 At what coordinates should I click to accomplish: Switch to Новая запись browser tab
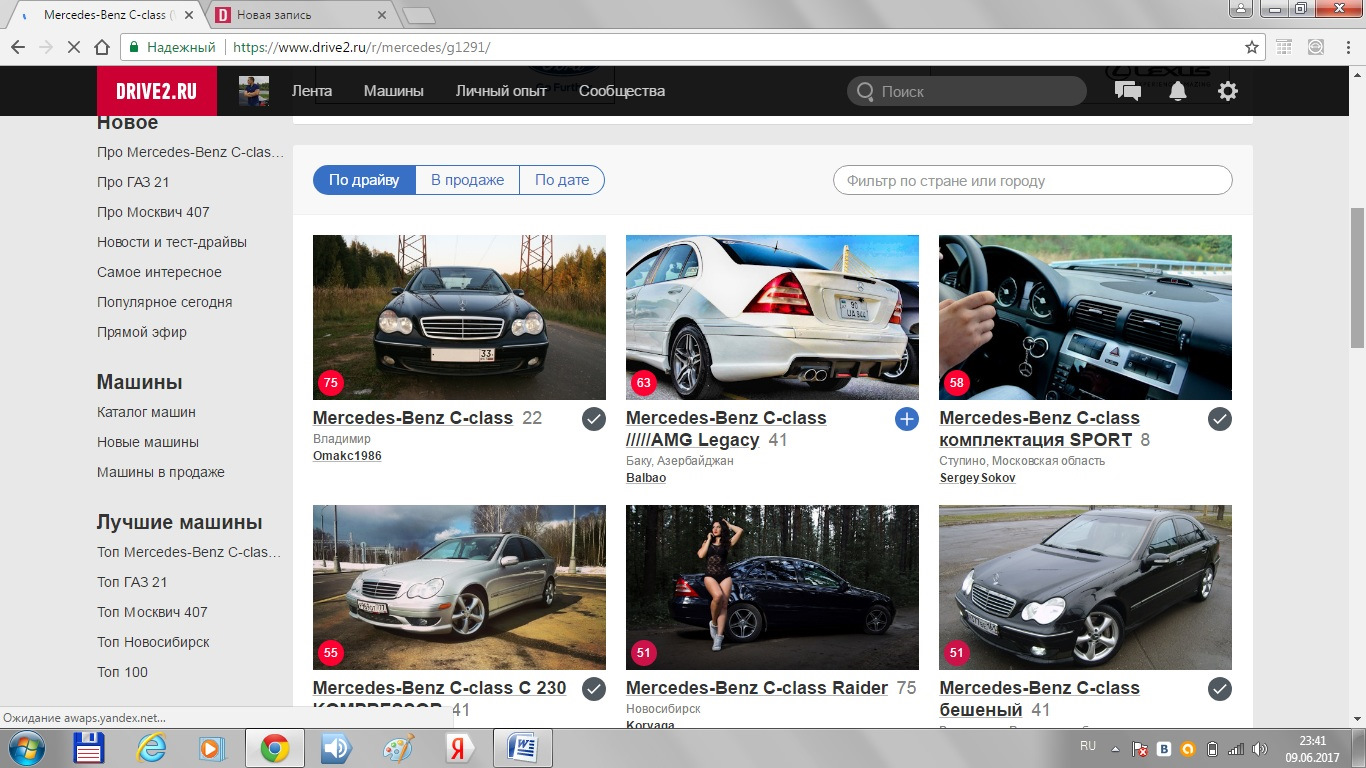300,15
